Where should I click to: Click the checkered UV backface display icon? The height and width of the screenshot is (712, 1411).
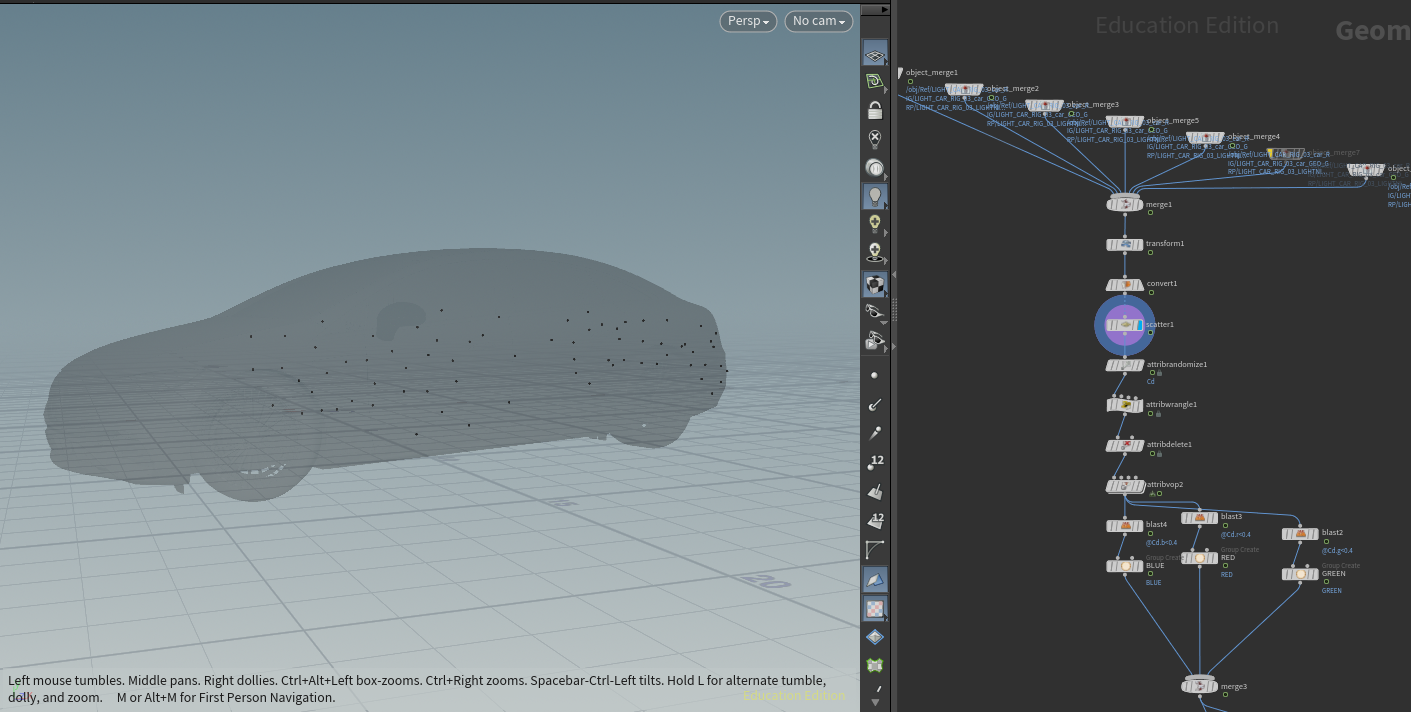pos(875,608)
